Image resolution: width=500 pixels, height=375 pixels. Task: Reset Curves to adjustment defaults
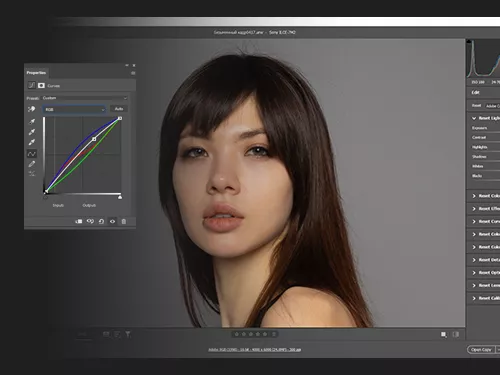101,221
